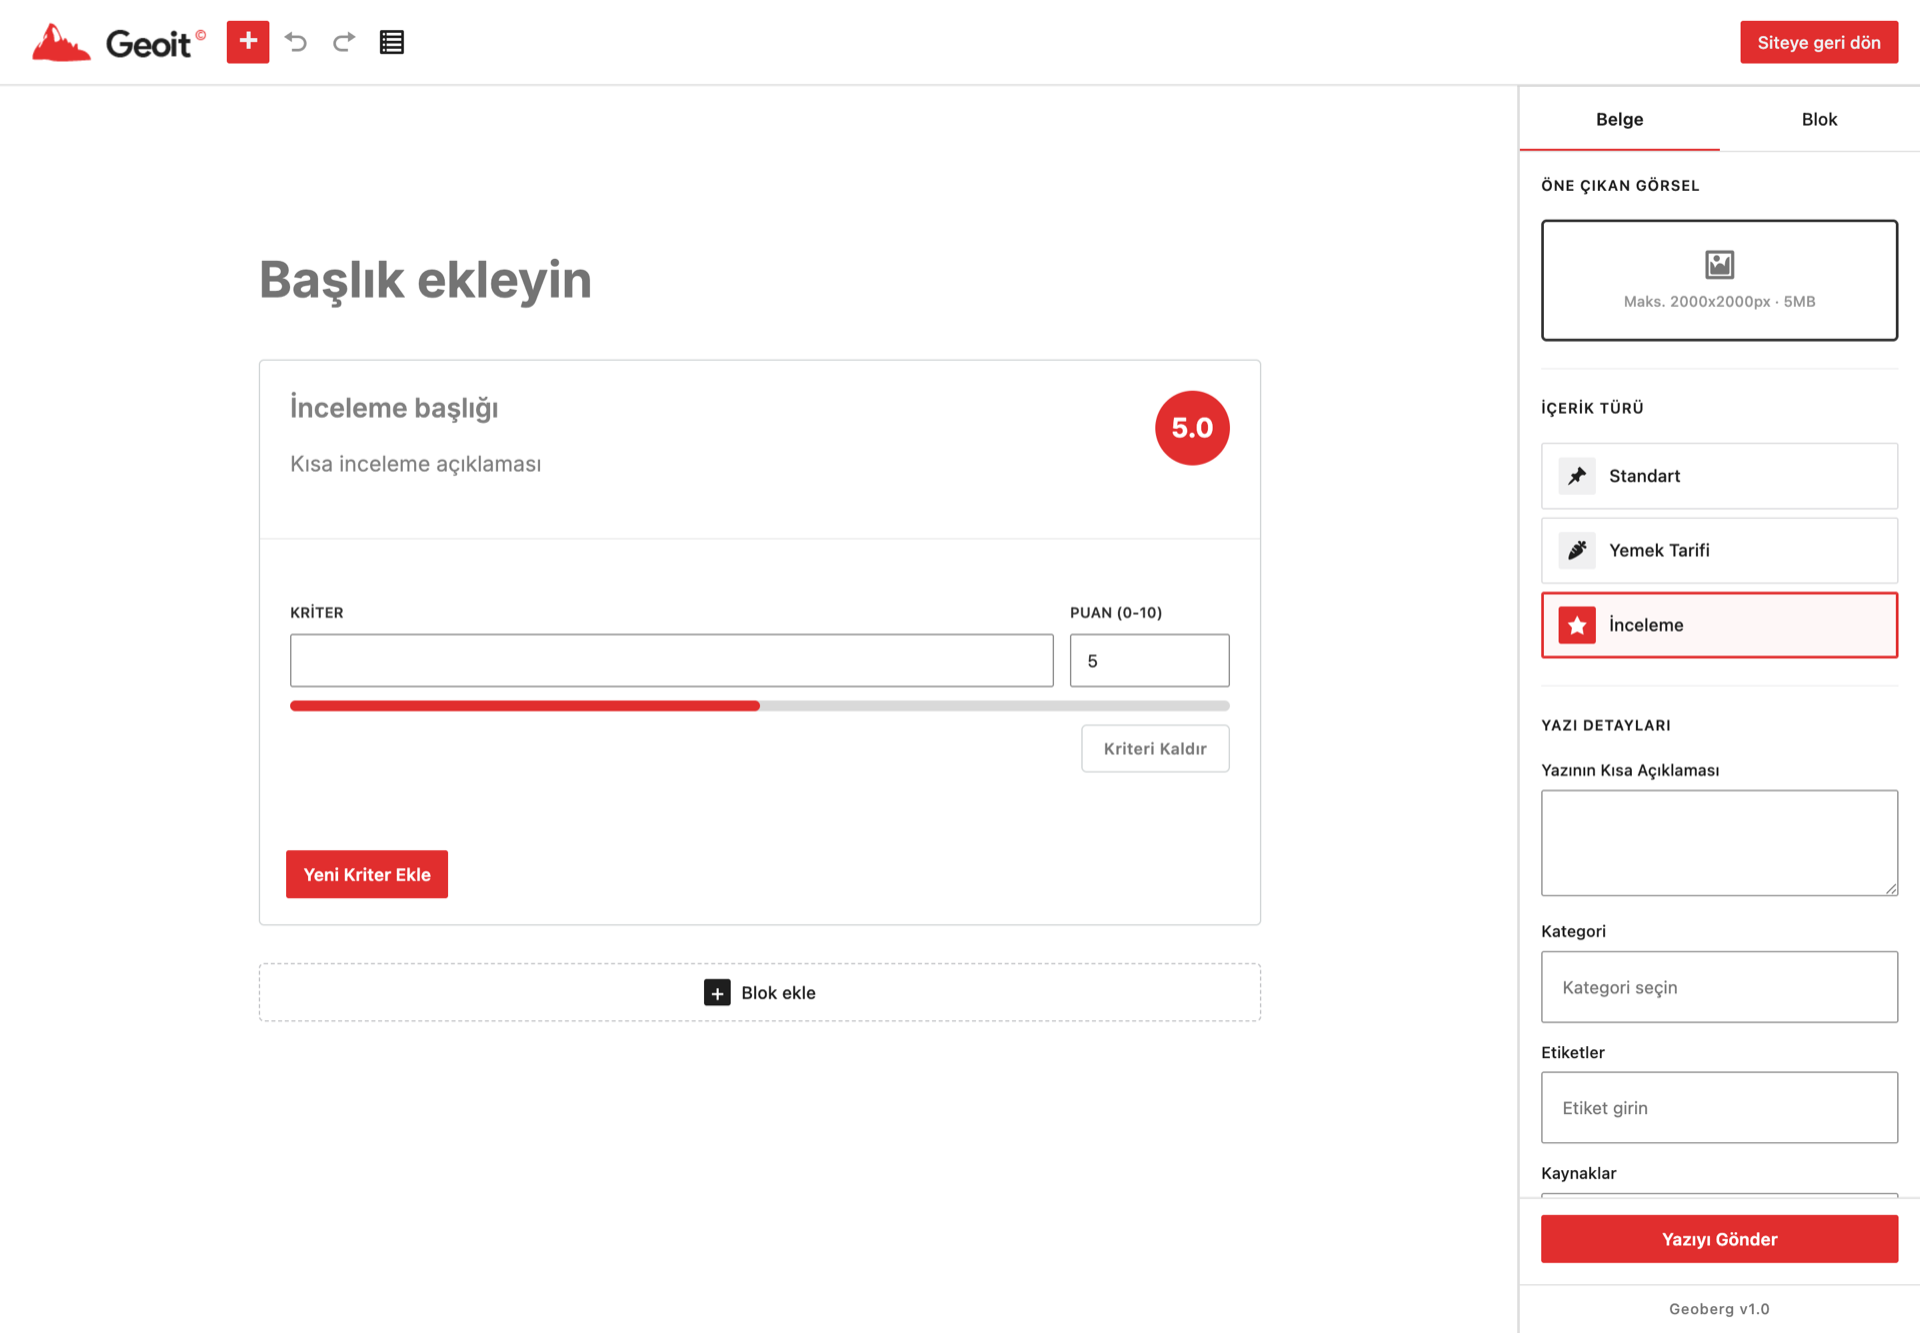Open the block list outline icon
Image resolution: width=1920 pixels, height=1333 pixels.
[392, 42]
